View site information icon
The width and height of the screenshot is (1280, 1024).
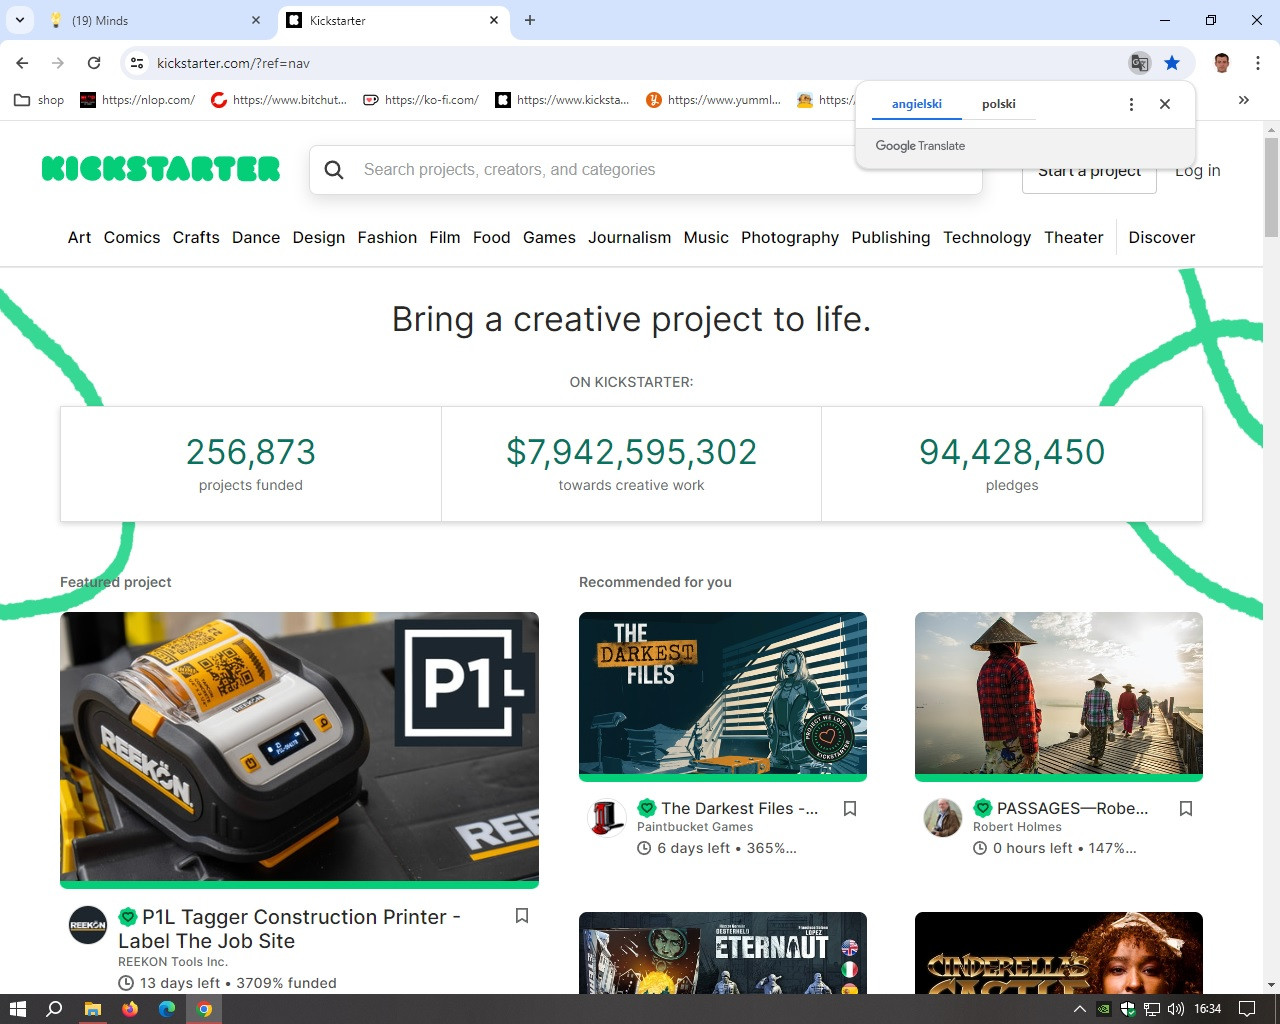pyautogui.click(x=137, y=63)
